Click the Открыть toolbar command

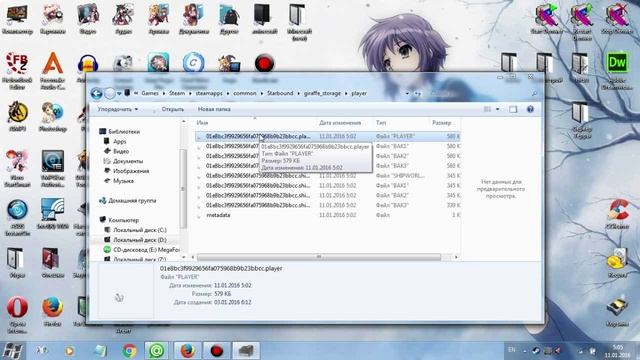pos(173,109)
